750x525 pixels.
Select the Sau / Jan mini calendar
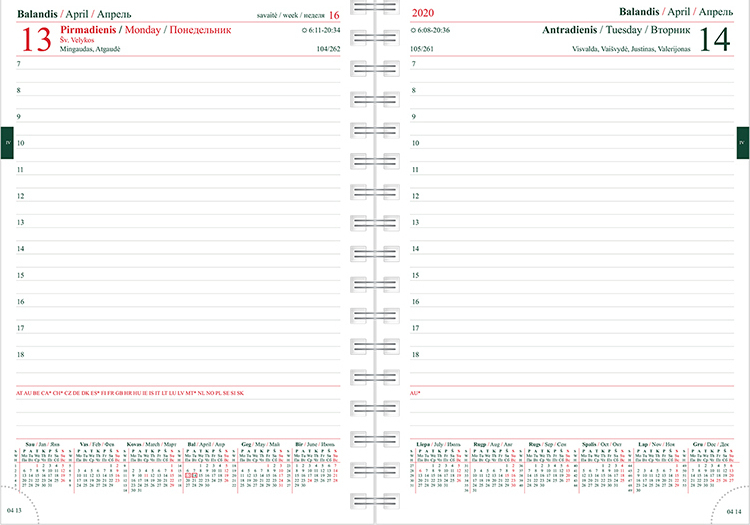pos(43,466)
